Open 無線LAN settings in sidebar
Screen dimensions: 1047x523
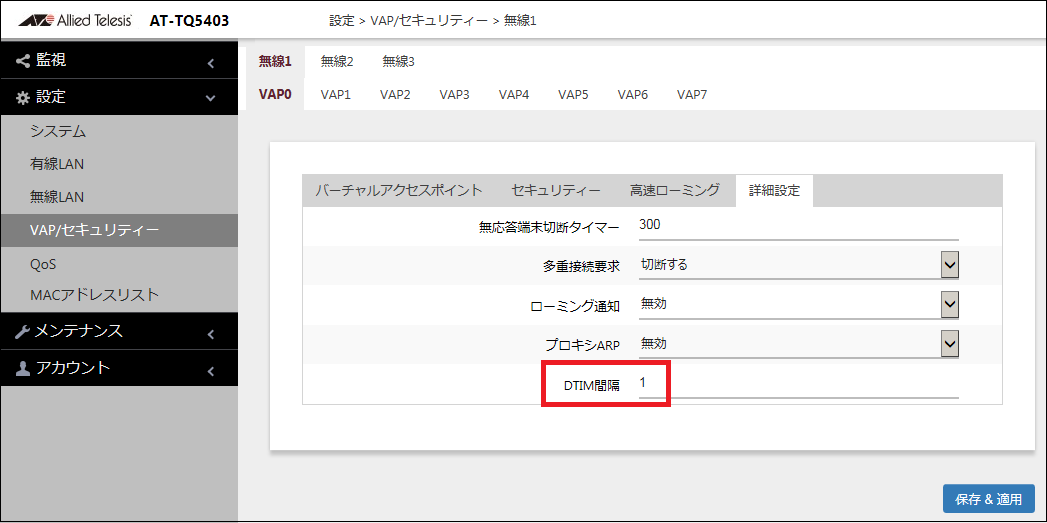click(x=57, y=197)
